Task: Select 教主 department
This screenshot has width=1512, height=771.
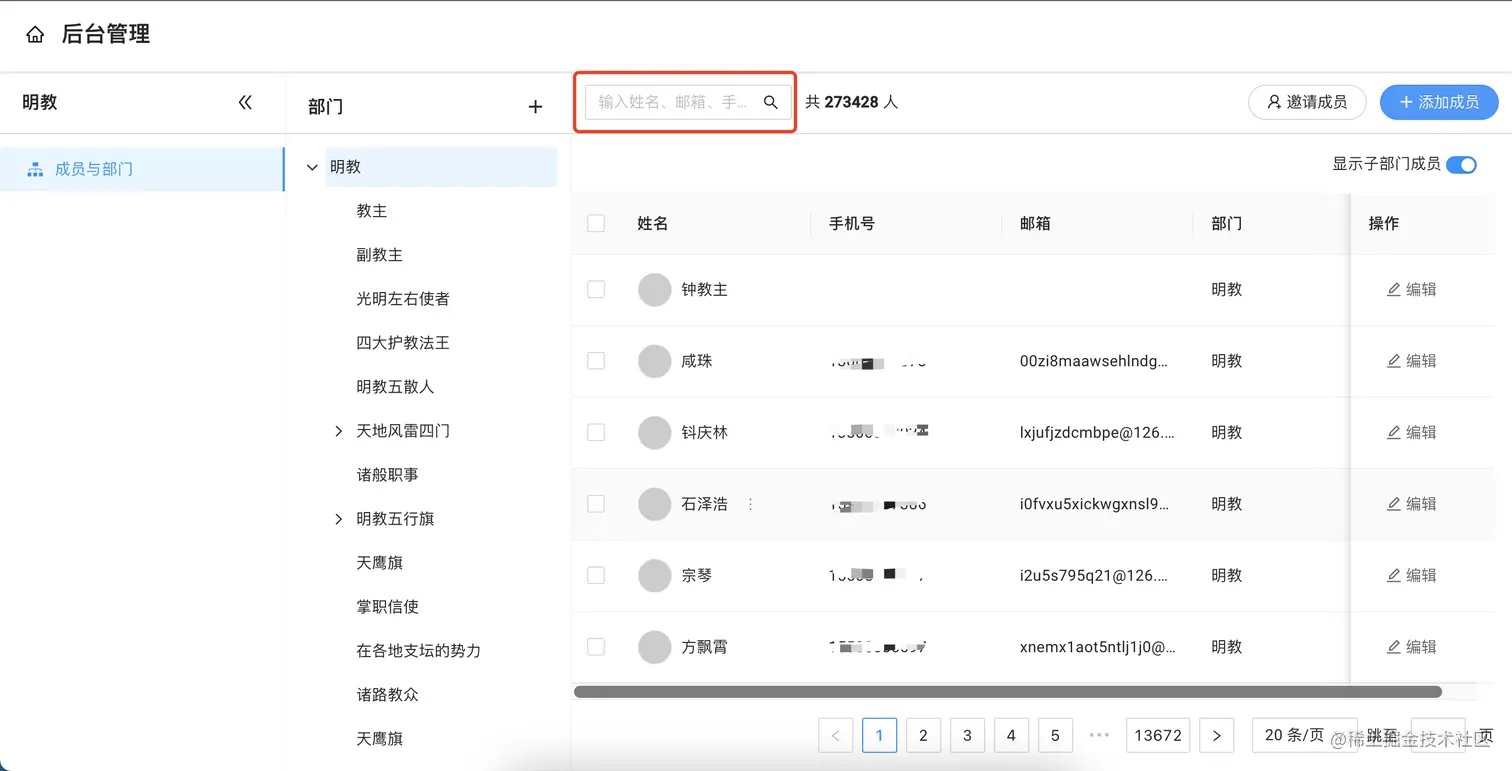Action: [x=372, y=211]
